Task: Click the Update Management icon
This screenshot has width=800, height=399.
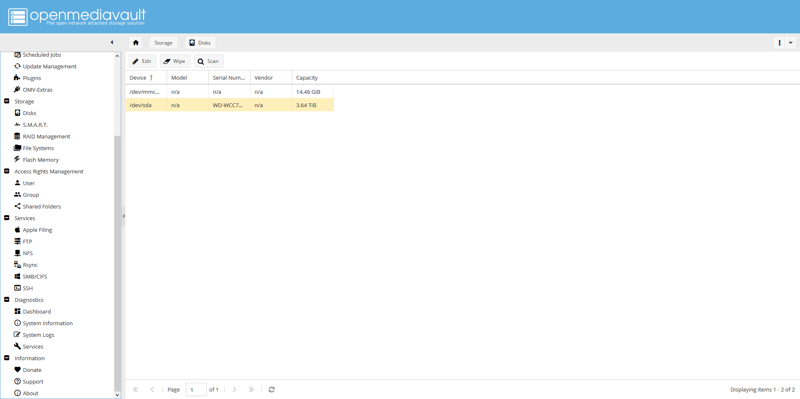Action: click(17, 66)
